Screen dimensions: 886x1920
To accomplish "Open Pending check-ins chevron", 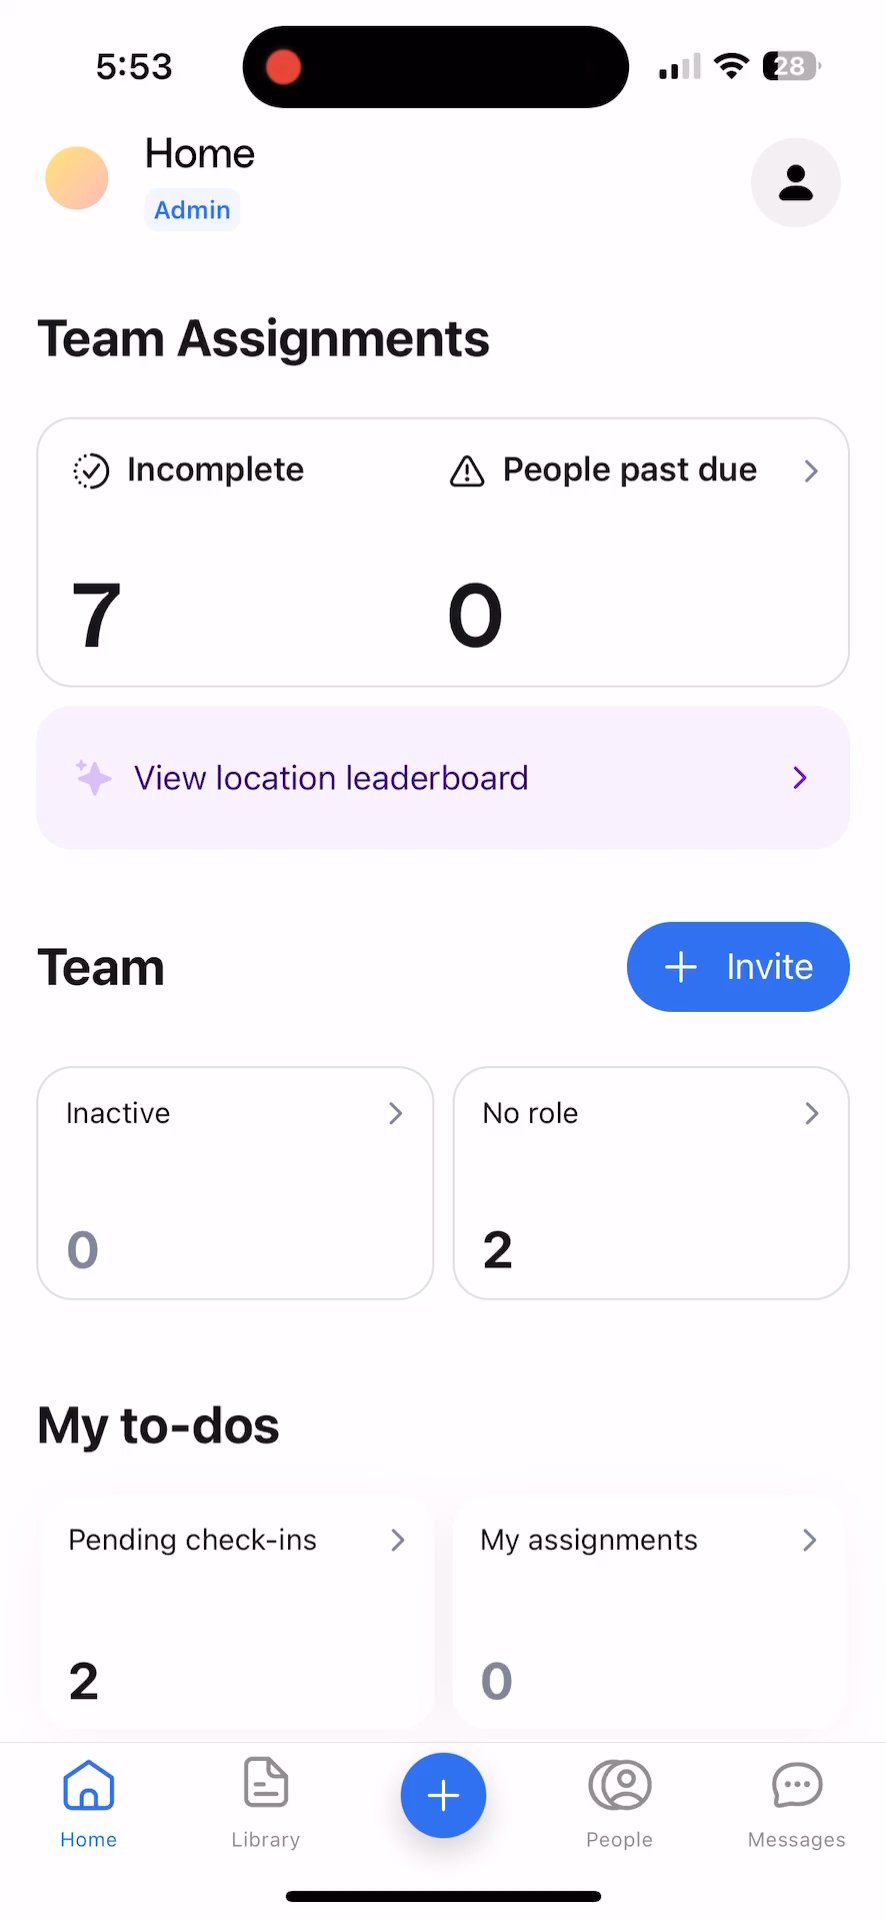I will (x=398, y=1540).
